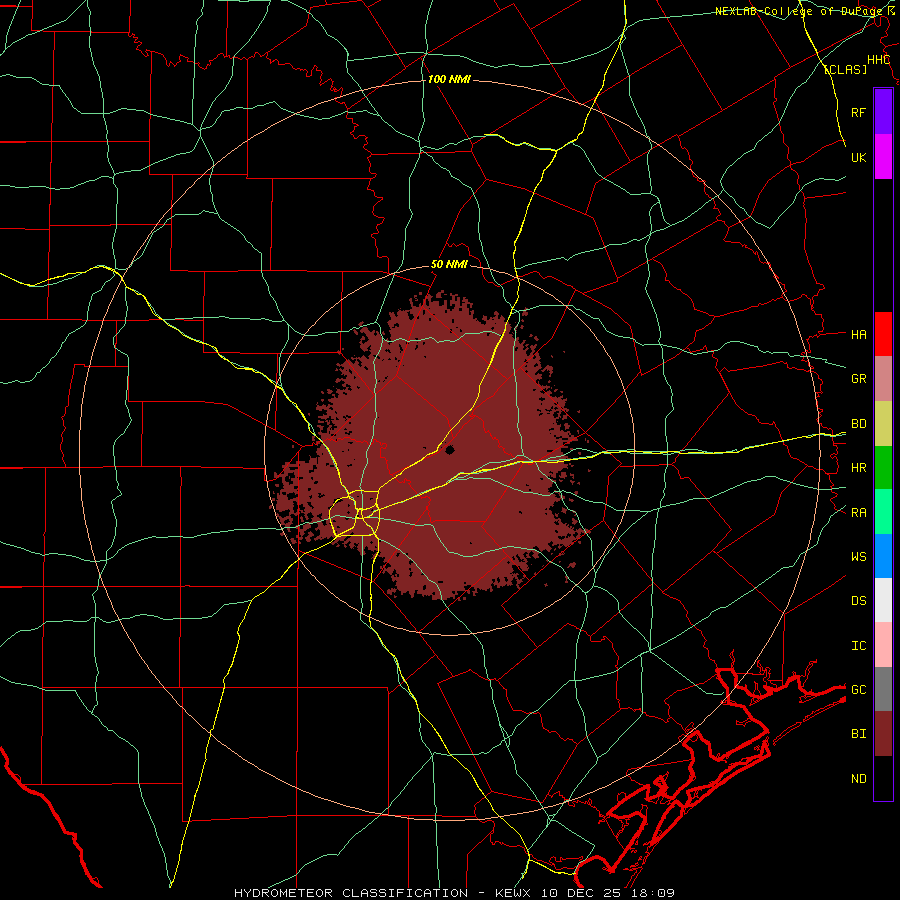This screenshot has width=900, height=900.
Task: Click the "[CLAS]" label near legend
Action: coord(845,69)
